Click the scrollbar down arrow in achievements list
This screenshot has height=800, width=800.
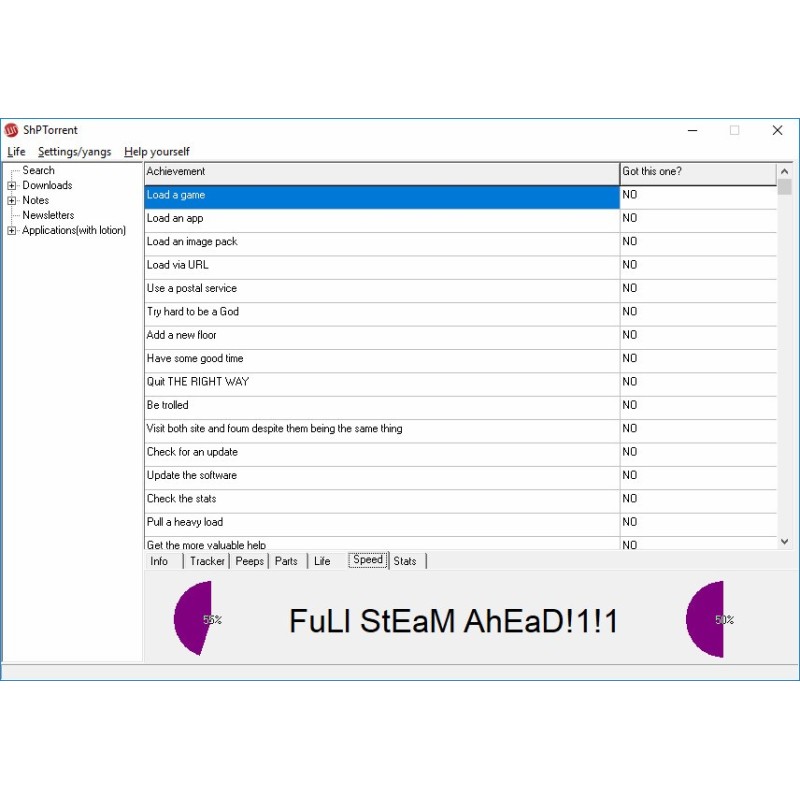[785, 541]
